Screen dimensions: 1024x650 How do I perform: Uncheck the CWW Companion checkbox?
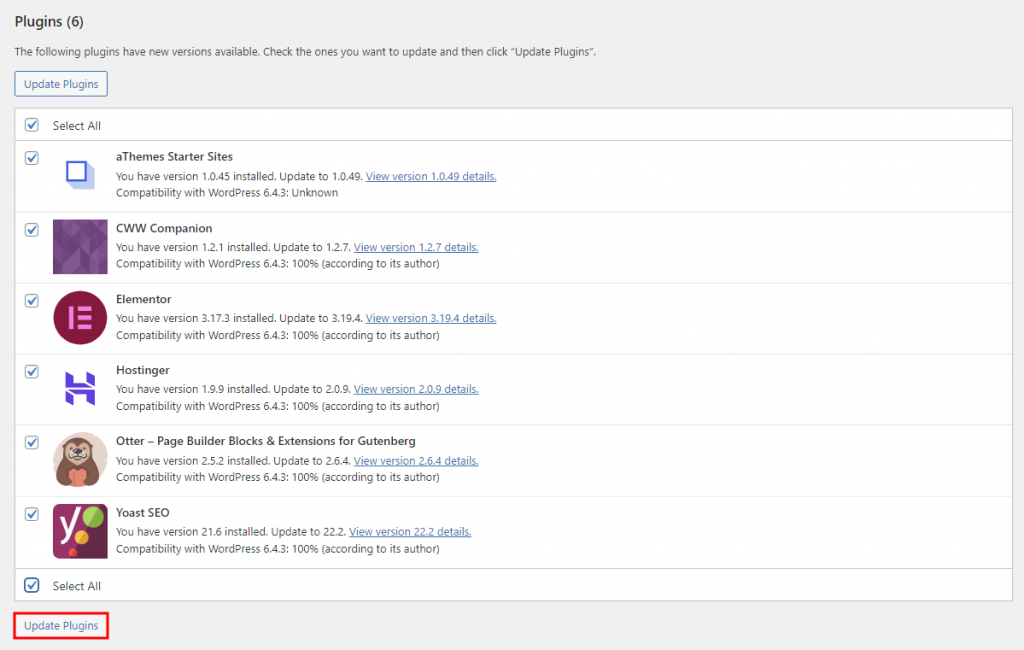[32, 229]
